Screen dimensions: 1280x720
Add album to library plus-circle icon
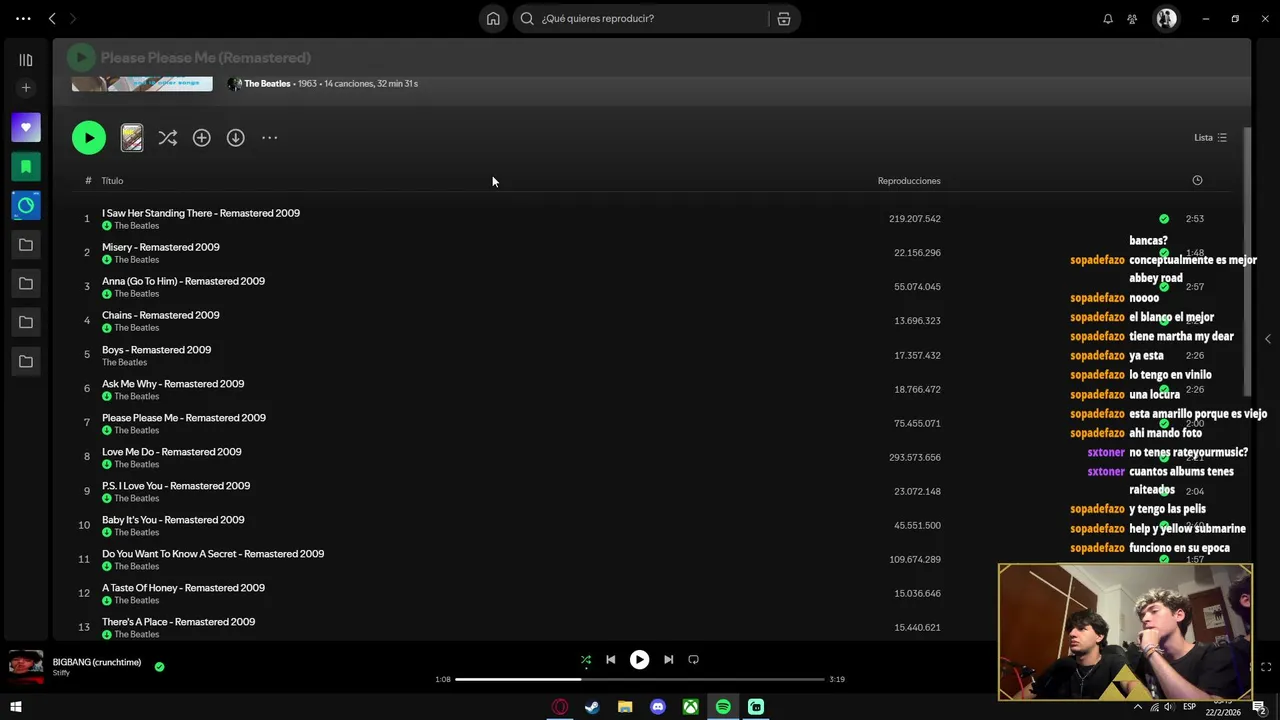(x=202, y=138)
